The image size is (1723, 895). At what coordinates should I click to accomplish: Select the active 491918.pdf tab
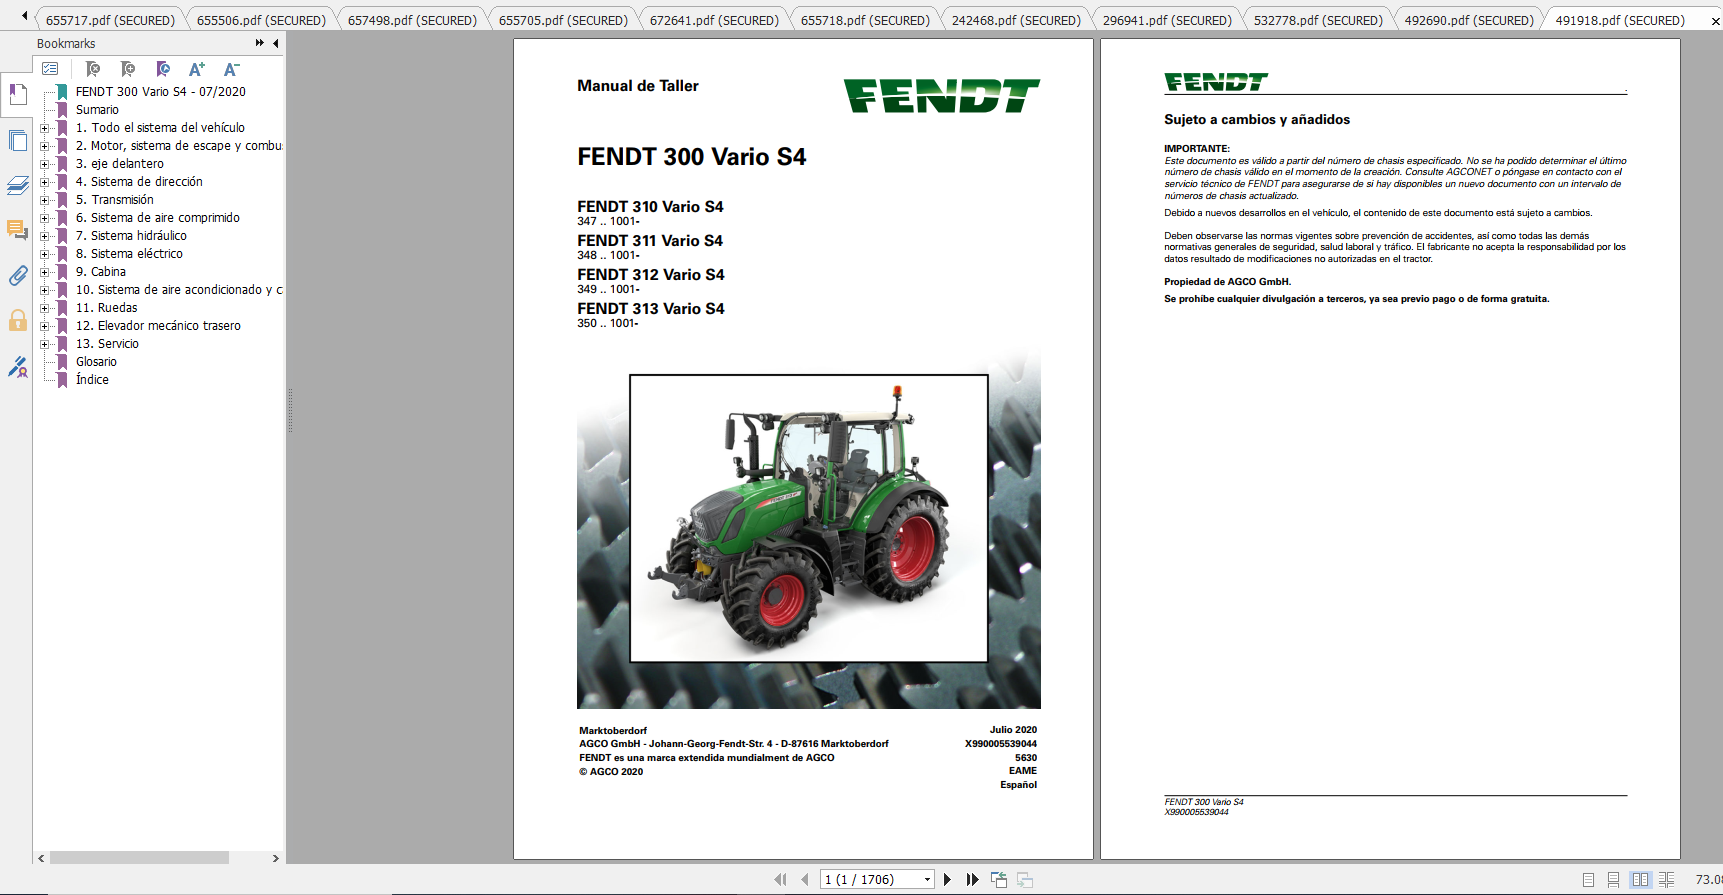point(1620,20)
